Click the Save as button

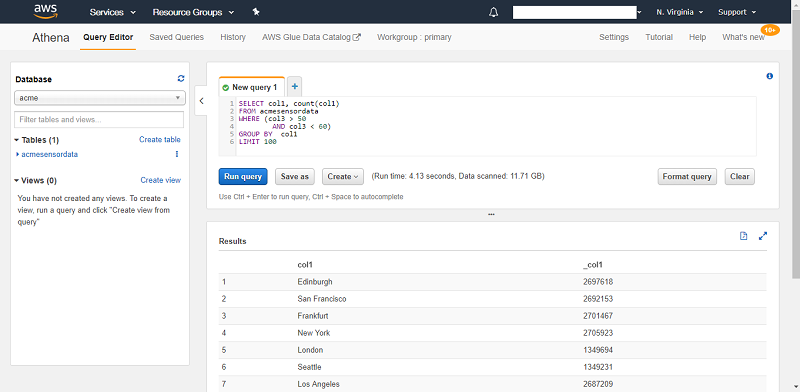(295, 177)
